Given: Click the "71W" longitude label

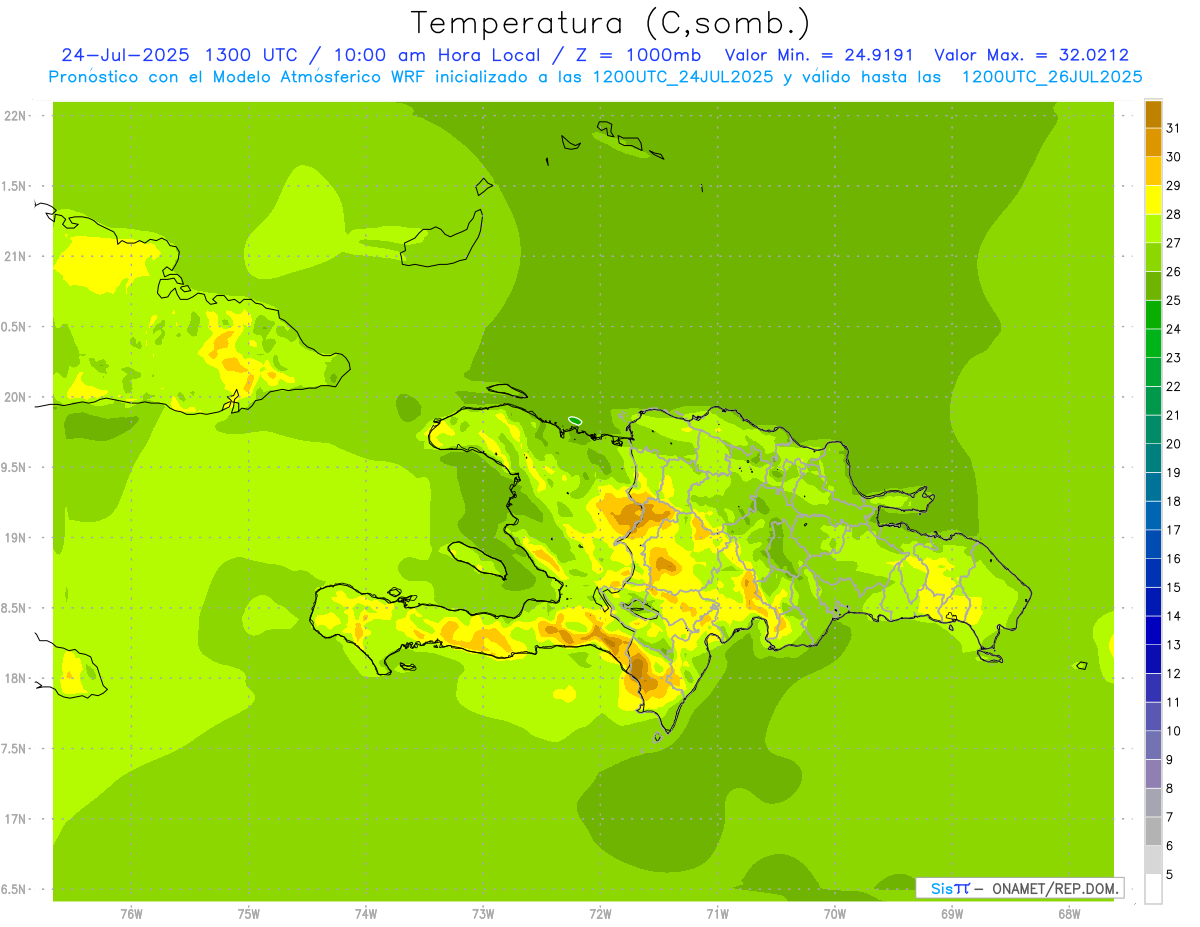Looking at the screenshot, I should tap(717, 914).
